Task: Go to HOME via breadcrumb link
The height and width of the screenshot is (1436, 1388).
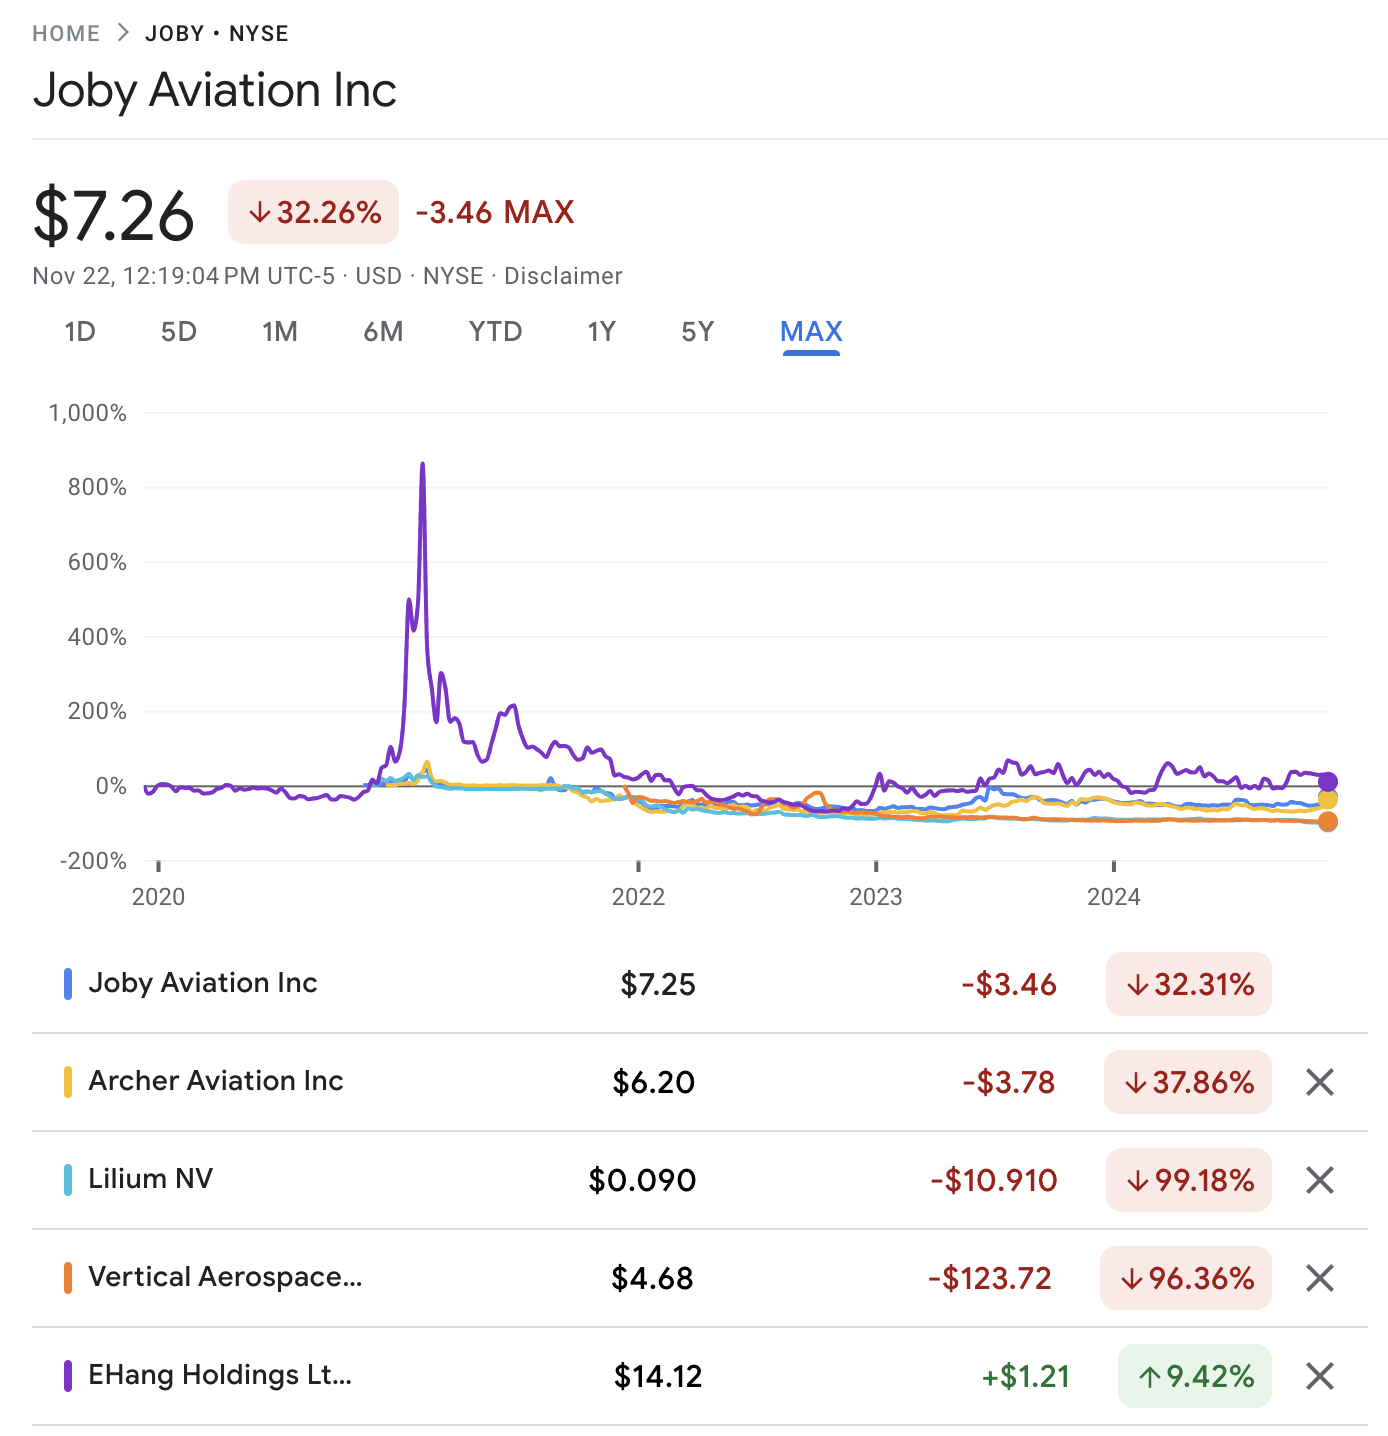Action: click(66, 33)
